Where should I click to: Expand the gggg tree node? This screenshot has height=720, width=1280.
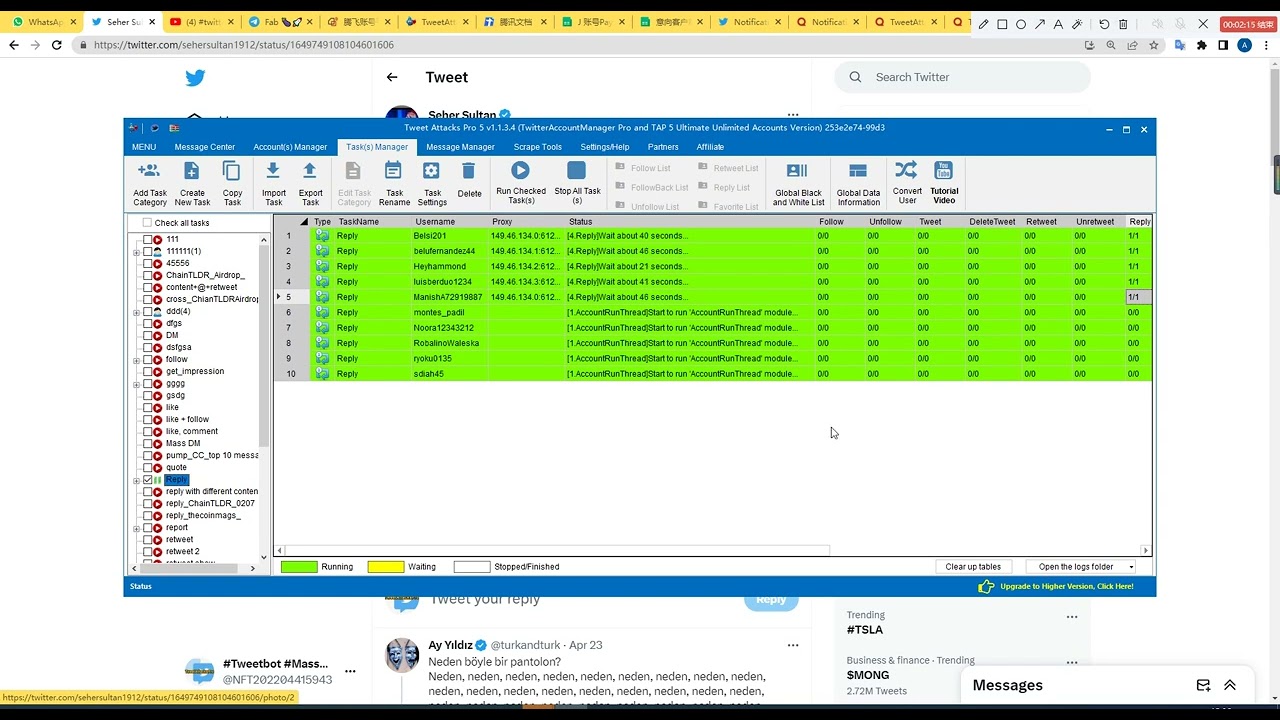coord(136,384)
